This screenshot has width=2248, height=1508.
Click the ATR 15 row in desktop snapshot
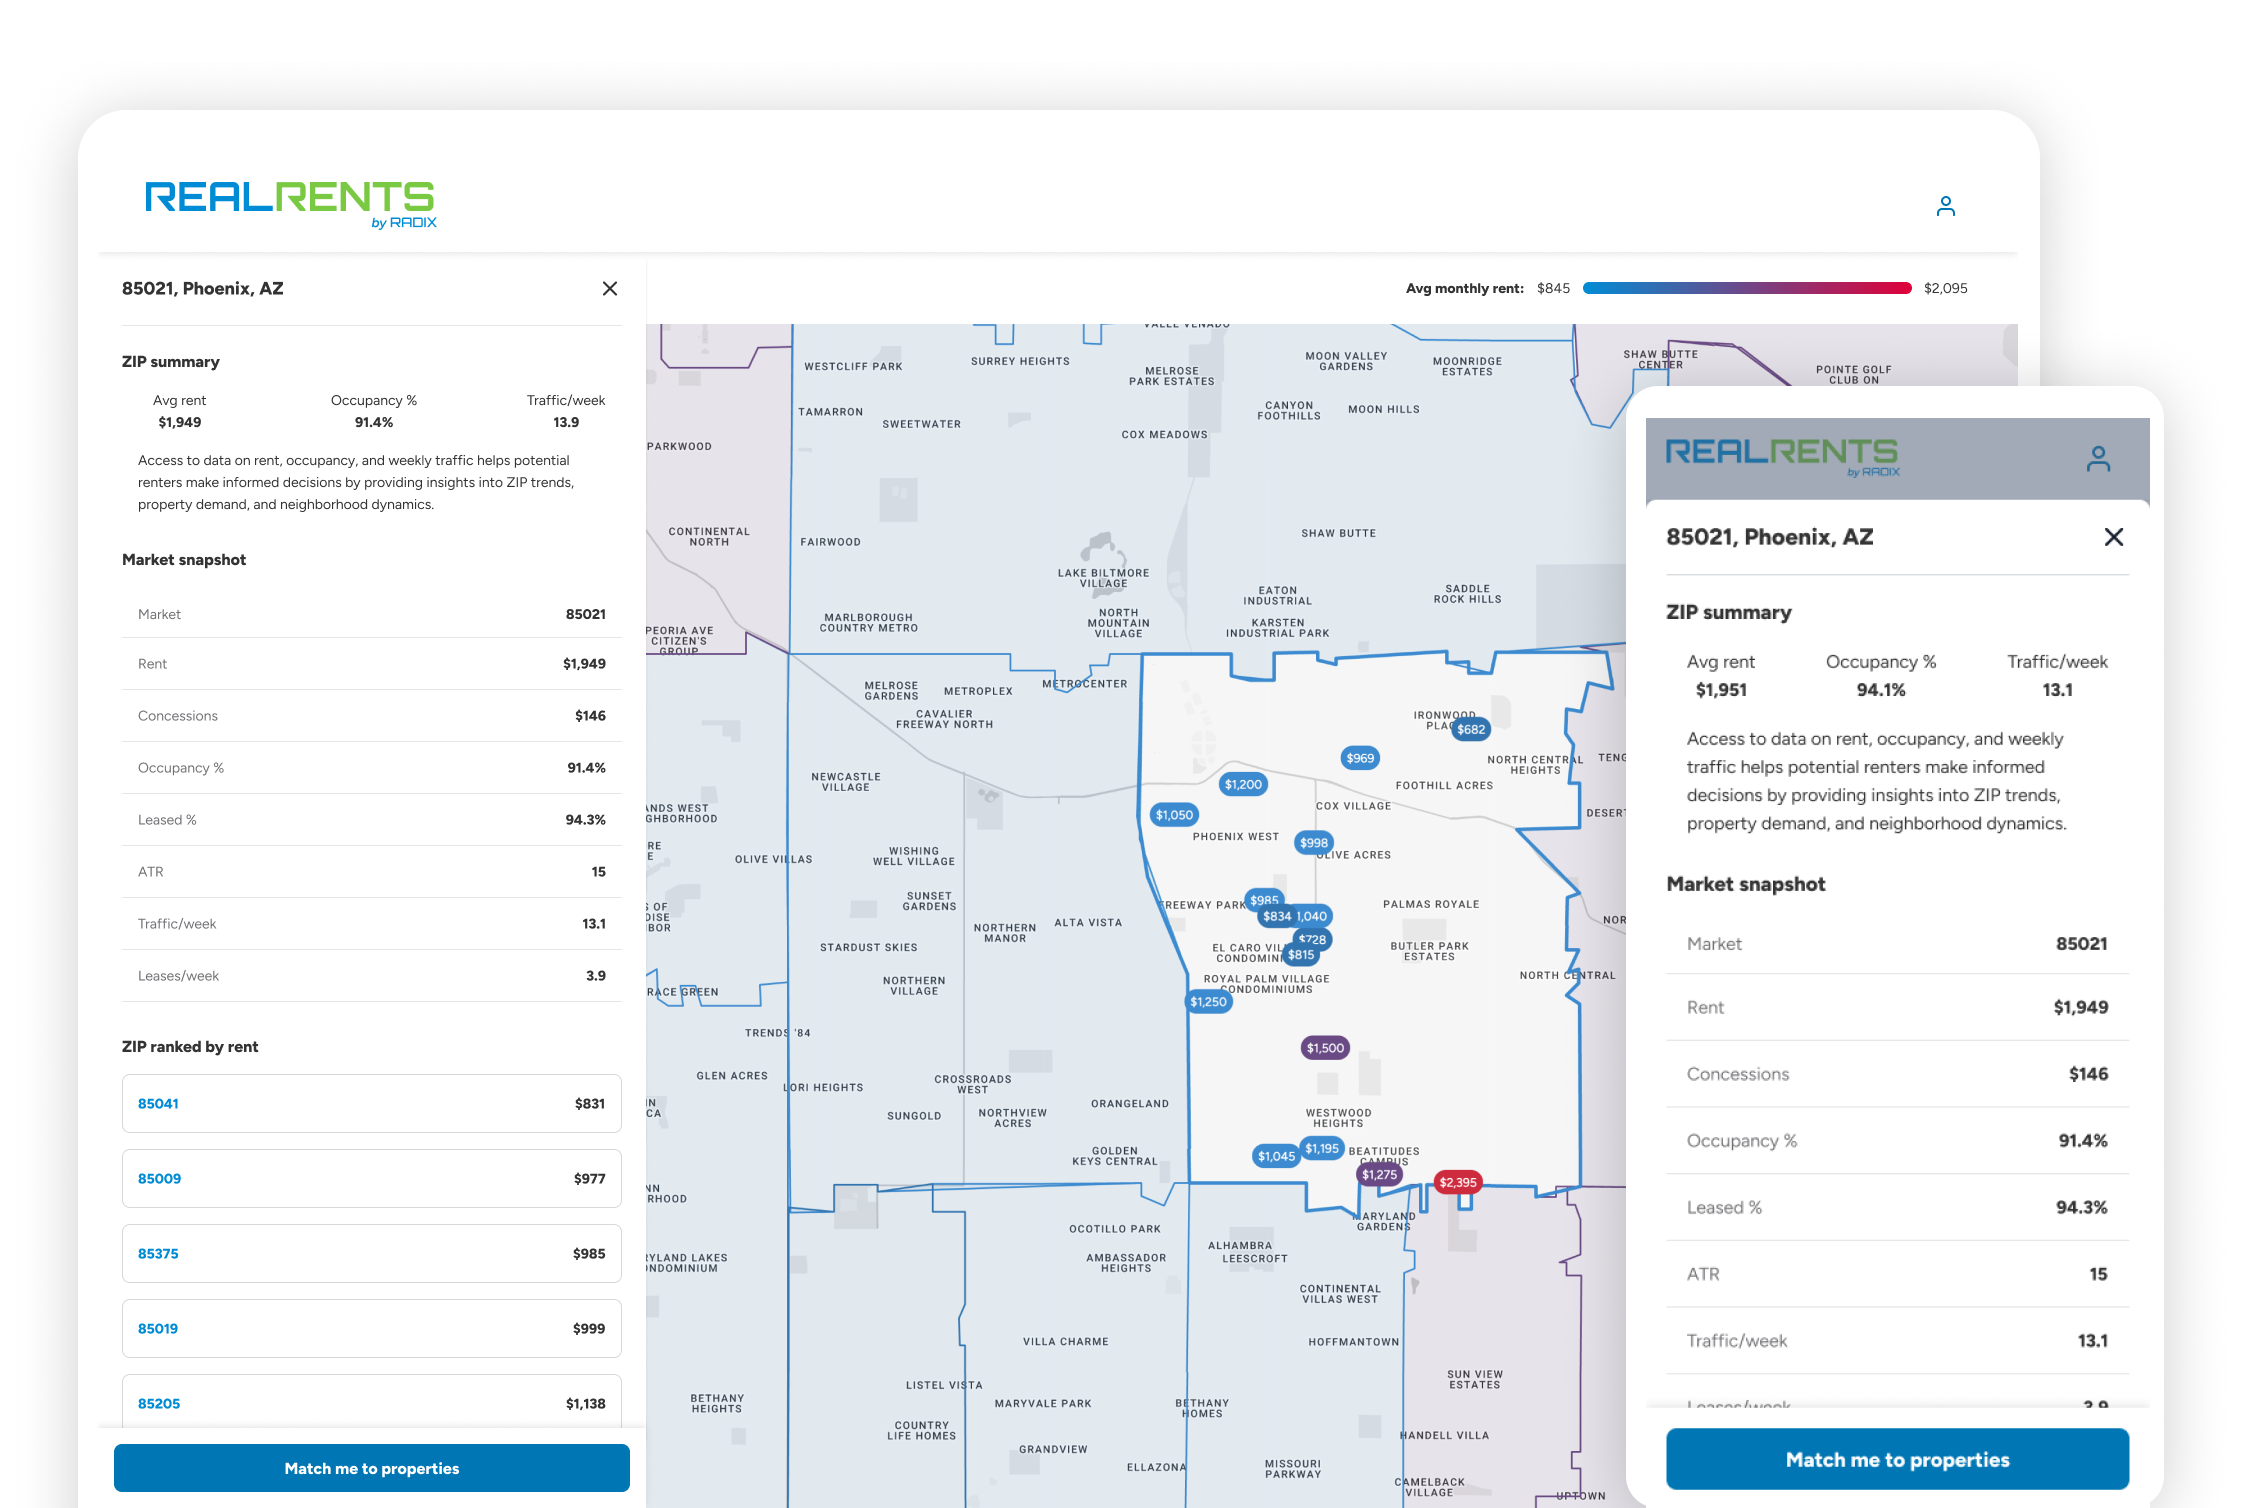coord(372,871)
